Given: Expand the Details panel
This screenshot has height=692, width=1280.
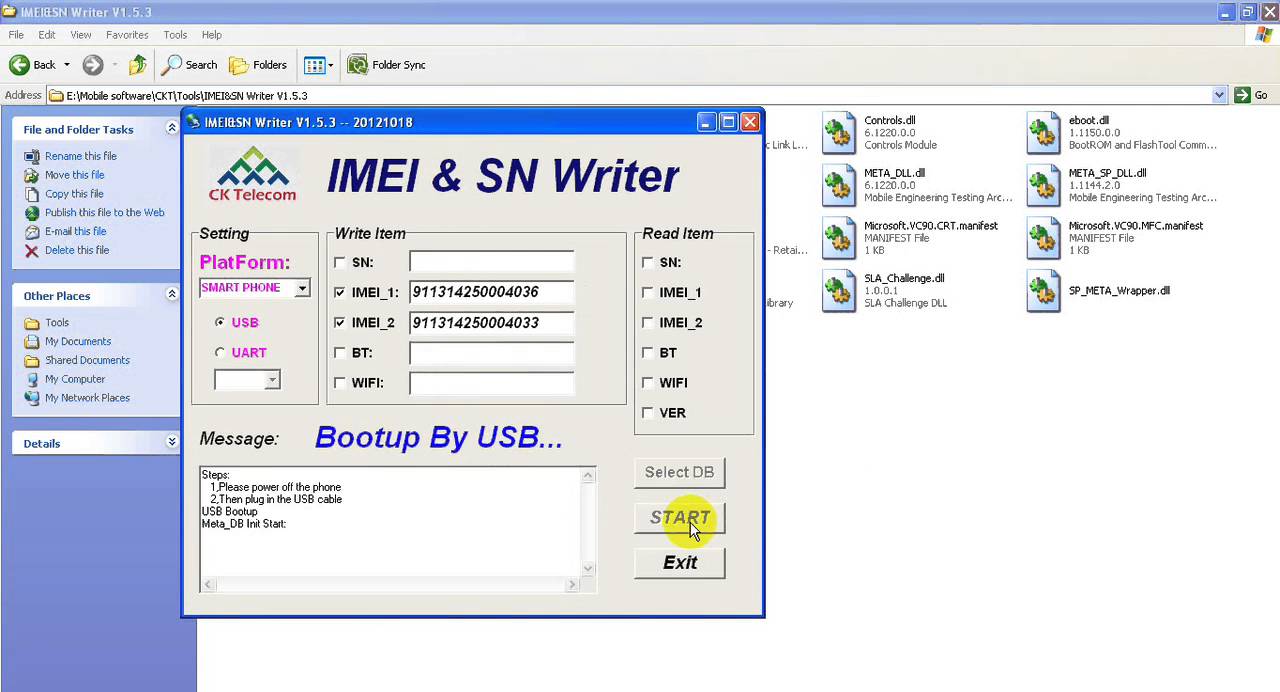Looking at the screenshot, I should coord(172,442).
